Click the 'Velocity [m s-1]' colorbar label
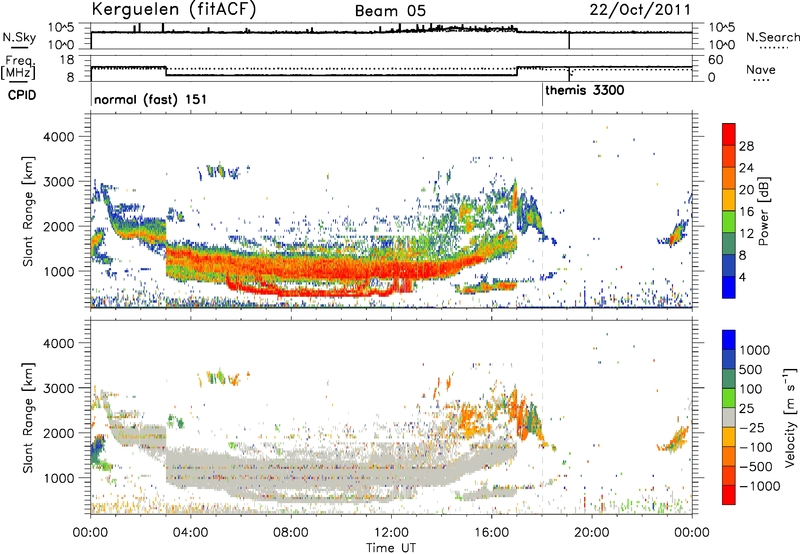The height and width of the screenshot is (554, 800). [x=789, y=418]
